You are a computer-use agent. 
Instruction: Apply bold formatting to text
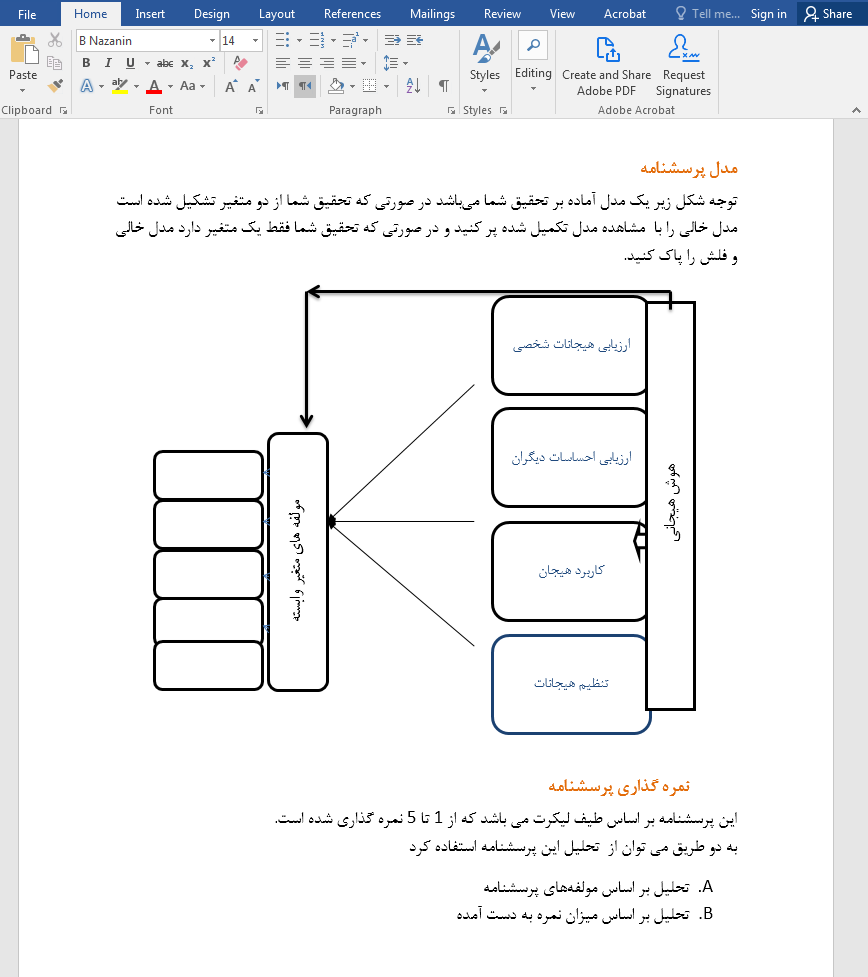(x=85, y=62)
